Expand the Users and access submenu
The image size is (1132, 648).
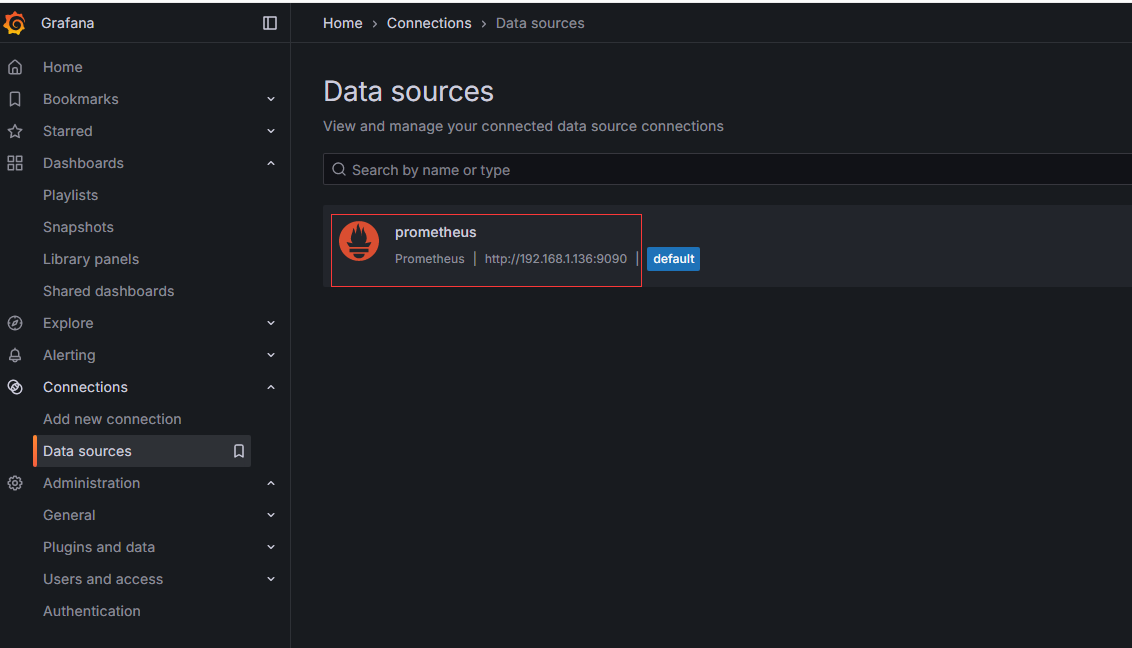[271, 579]
